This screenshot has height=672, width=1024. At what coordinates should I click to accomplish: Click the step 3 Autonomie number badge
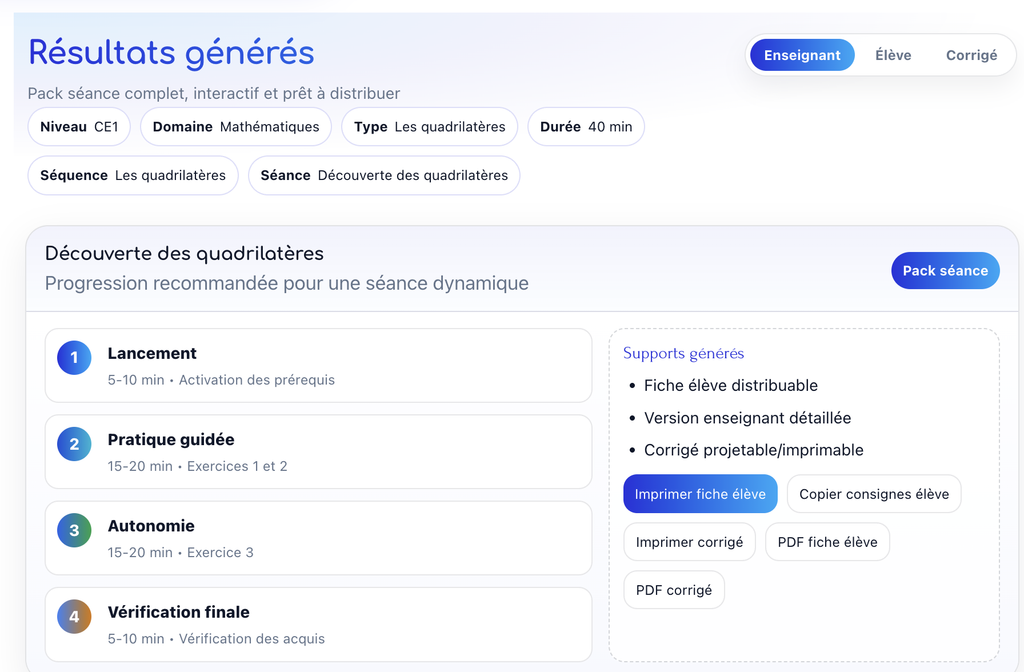(74, 530)
